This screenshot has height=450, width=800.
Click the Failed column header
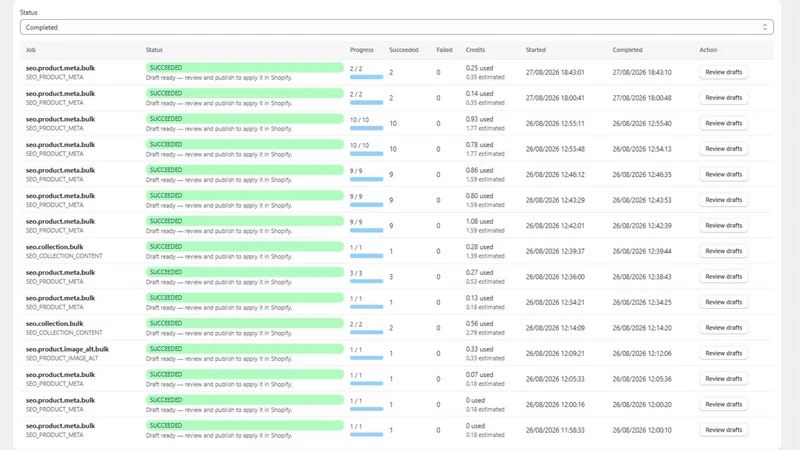444,50
